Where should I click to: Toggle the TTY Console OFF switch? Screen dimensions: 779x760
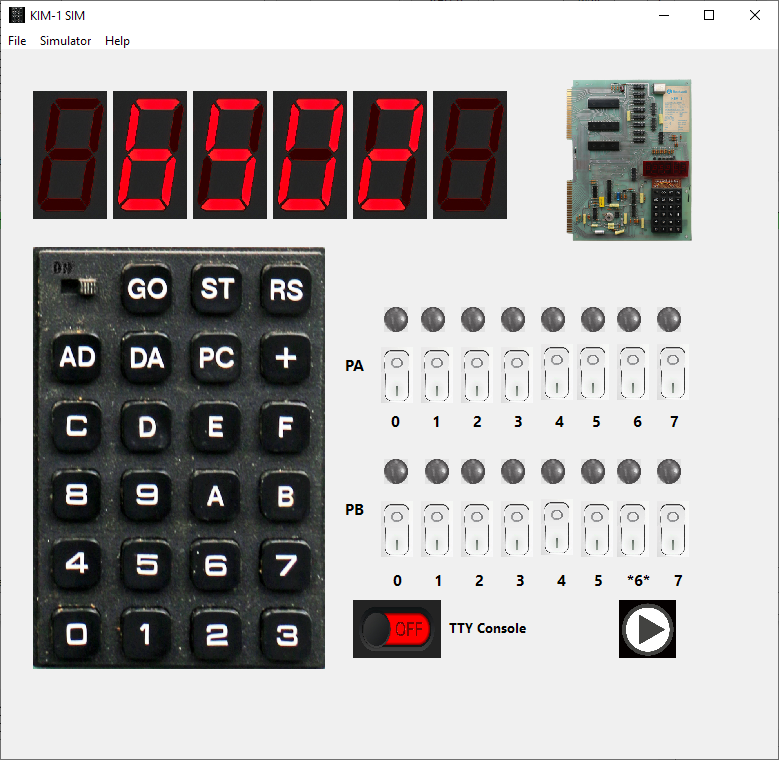tap(396, 629)
